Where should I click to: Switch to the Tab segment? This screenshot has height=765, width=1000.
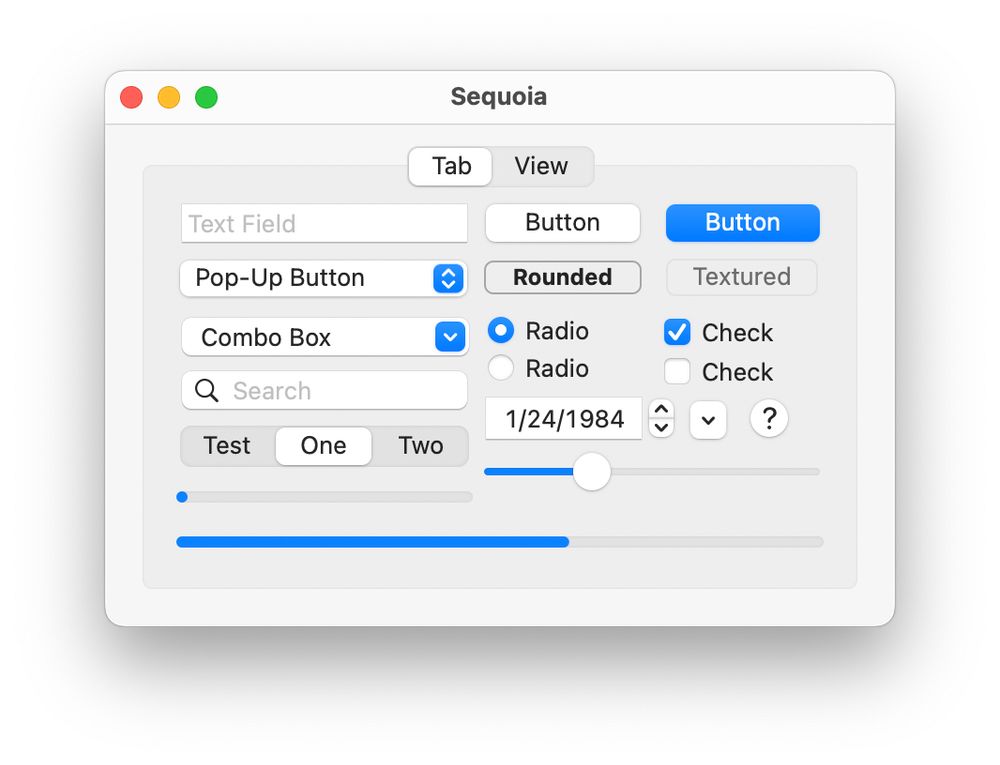point(451,166)
